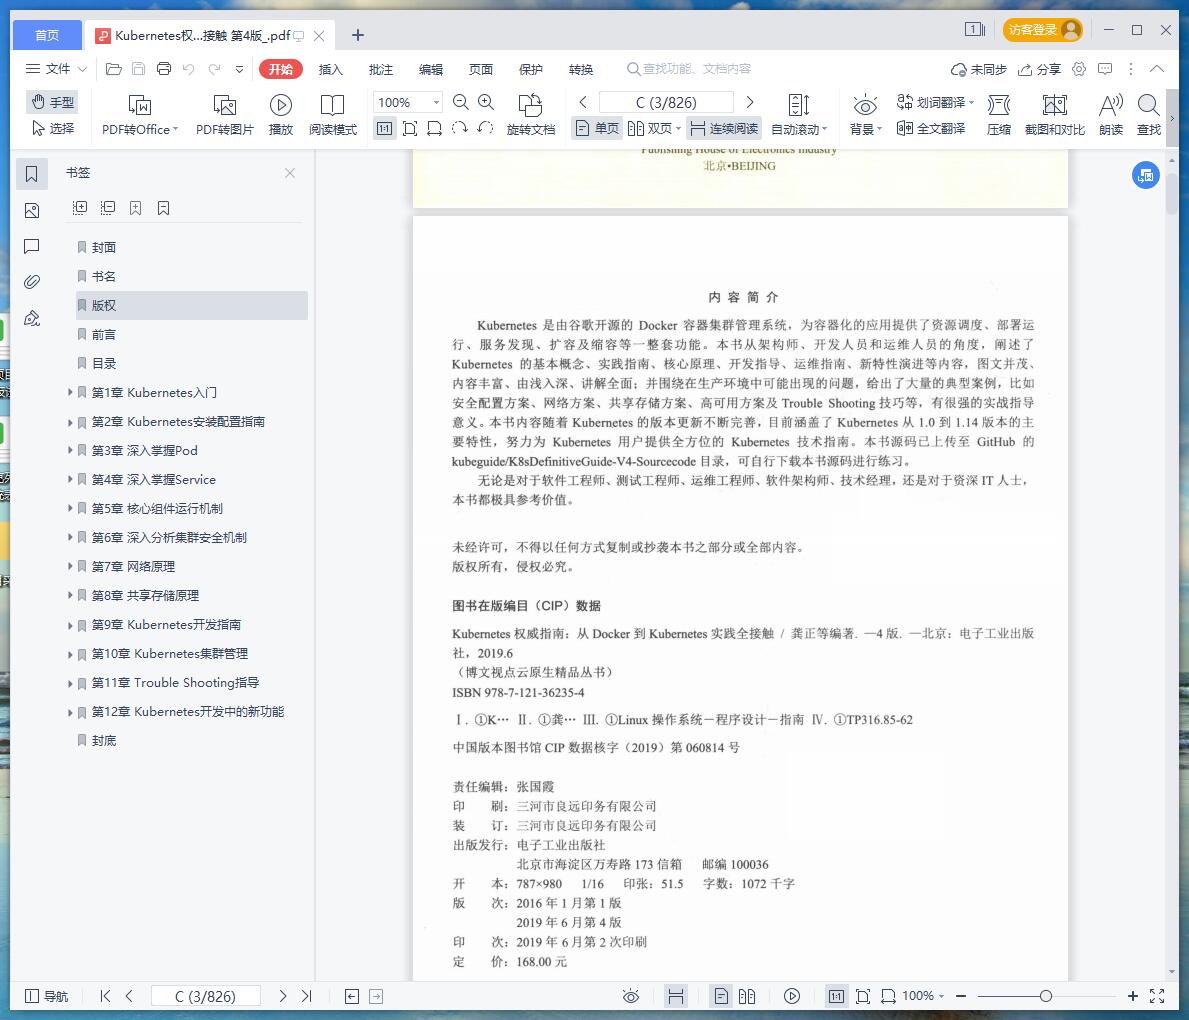Start 朗读 read aloud
The image size is (1189, 1020).
pos(1111,115)
